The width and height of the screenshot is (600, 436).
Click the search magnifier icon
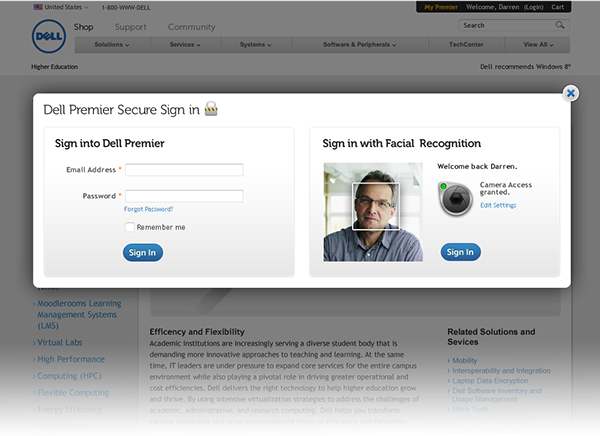pyautogui.click(x=560, y=25)
